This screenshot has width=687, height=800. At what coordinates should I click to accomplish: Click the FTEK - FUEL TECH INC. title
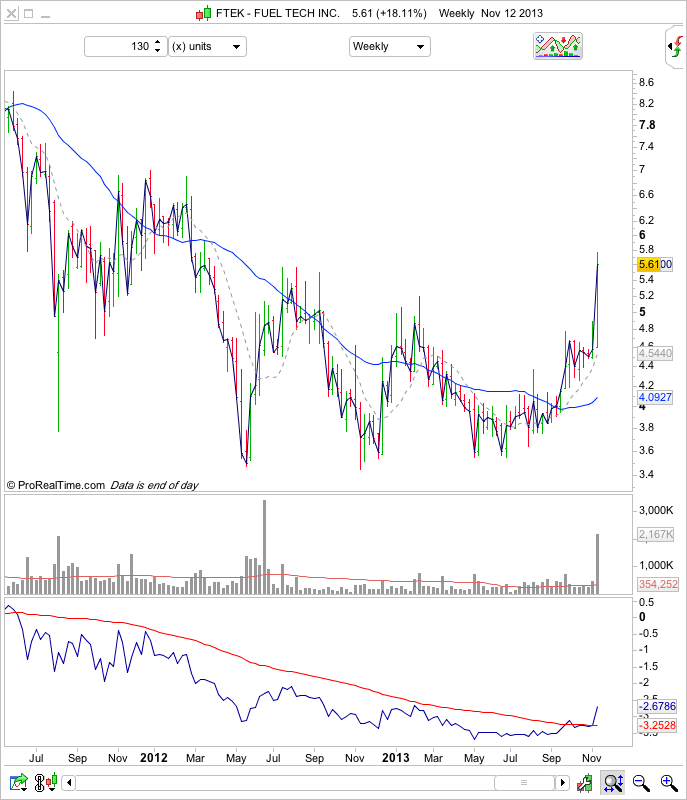pos(278,13)
